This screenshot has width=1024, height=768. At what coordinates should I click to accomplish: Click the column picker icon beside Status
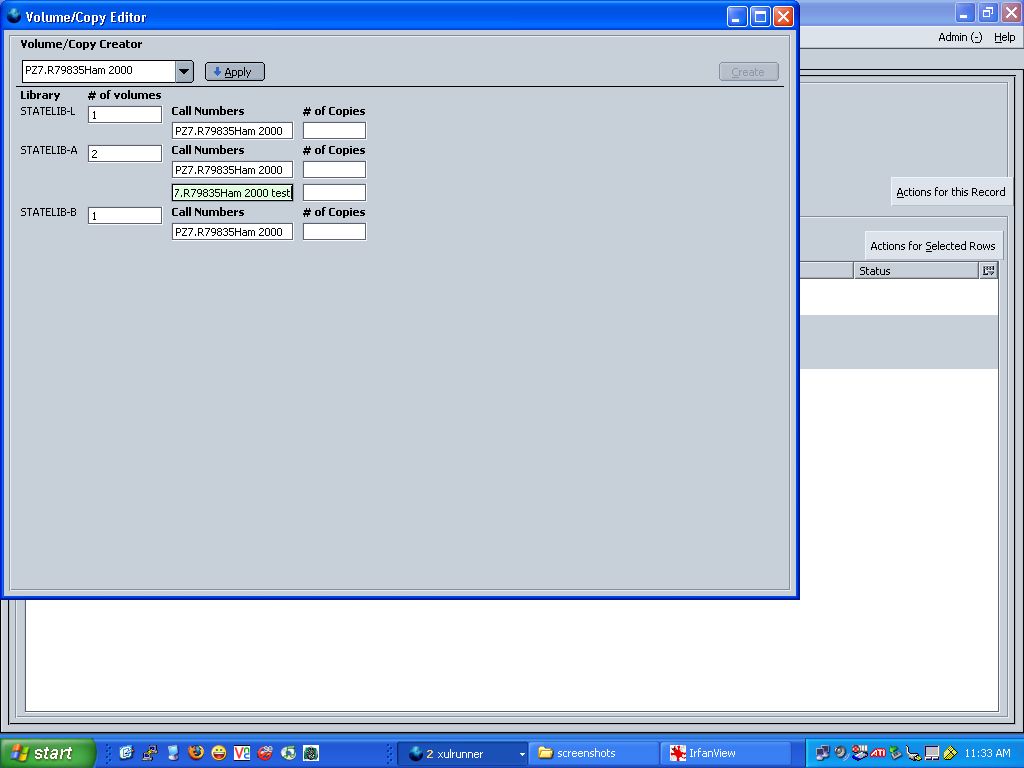[988, 271]
